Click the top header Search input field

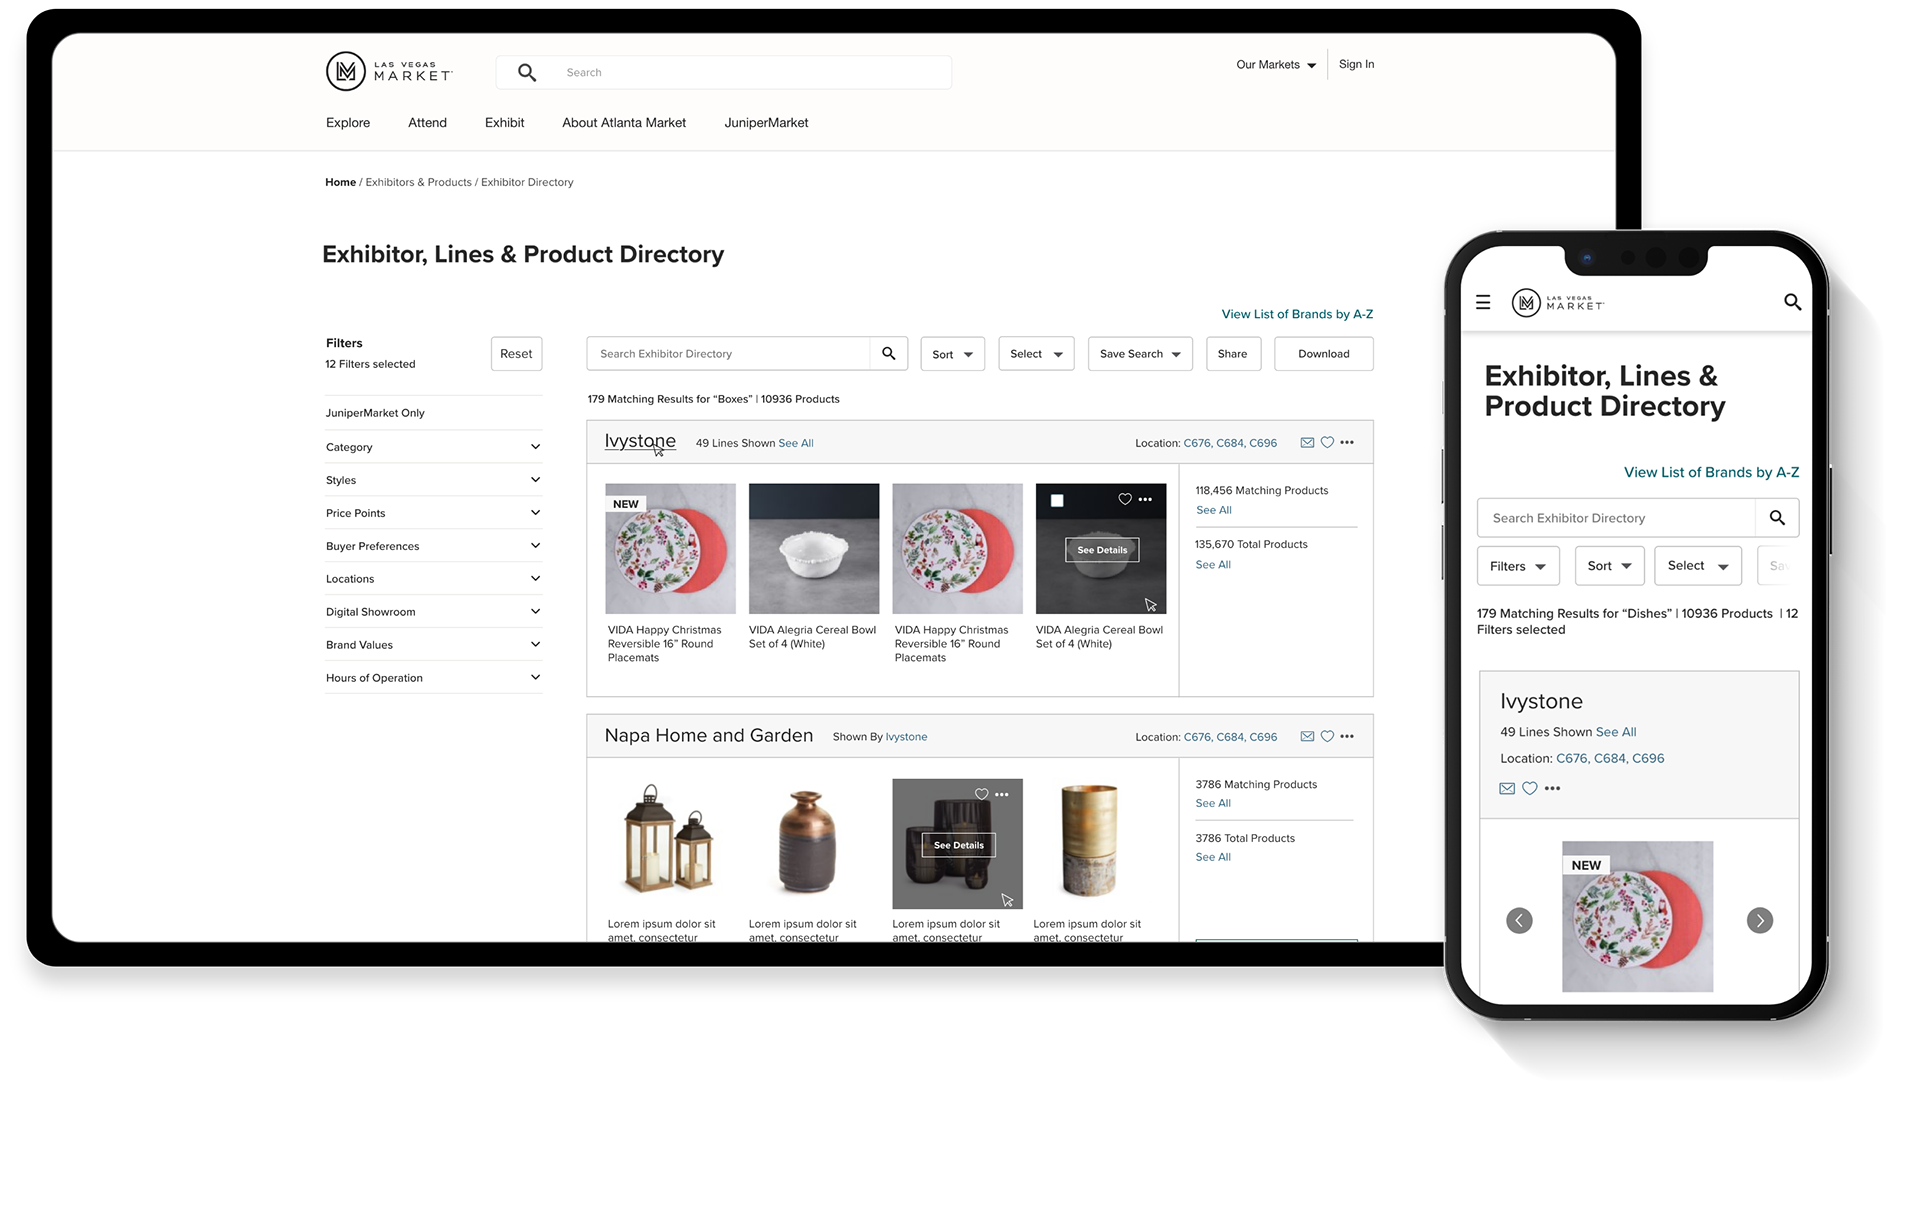pos(724,72)
